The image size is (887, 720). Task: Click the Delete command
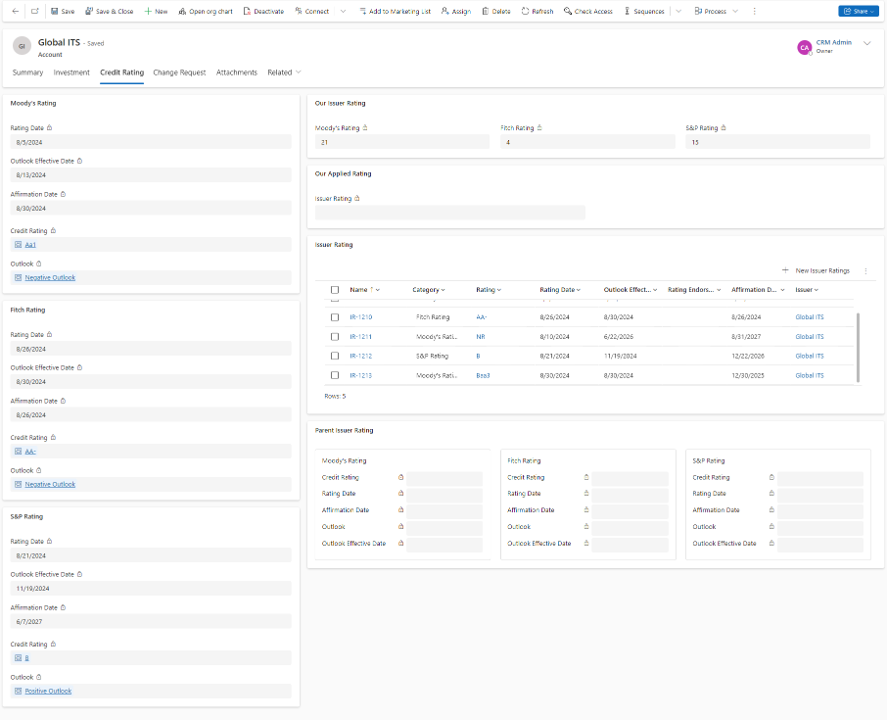496,11
